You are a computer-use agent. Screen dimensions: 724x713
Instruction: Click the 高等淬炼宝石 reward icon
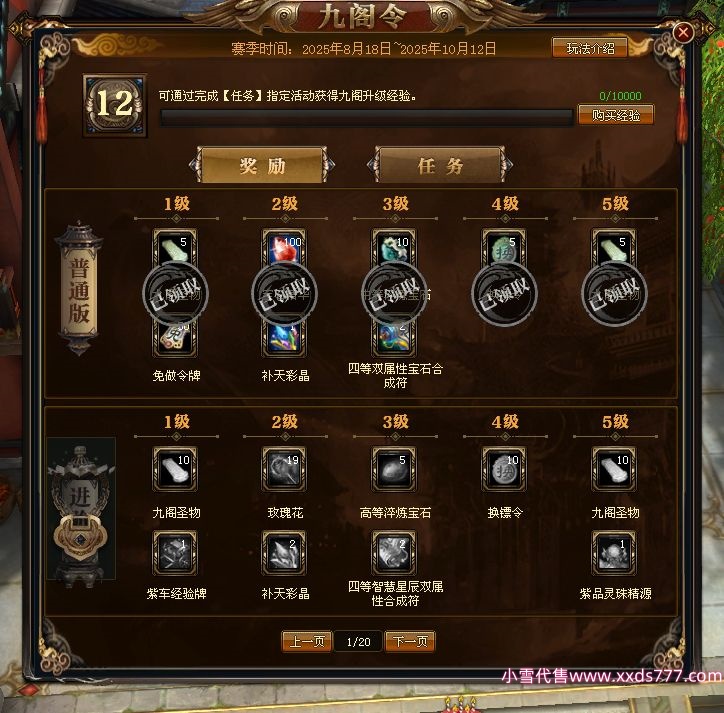click(394, 469)
